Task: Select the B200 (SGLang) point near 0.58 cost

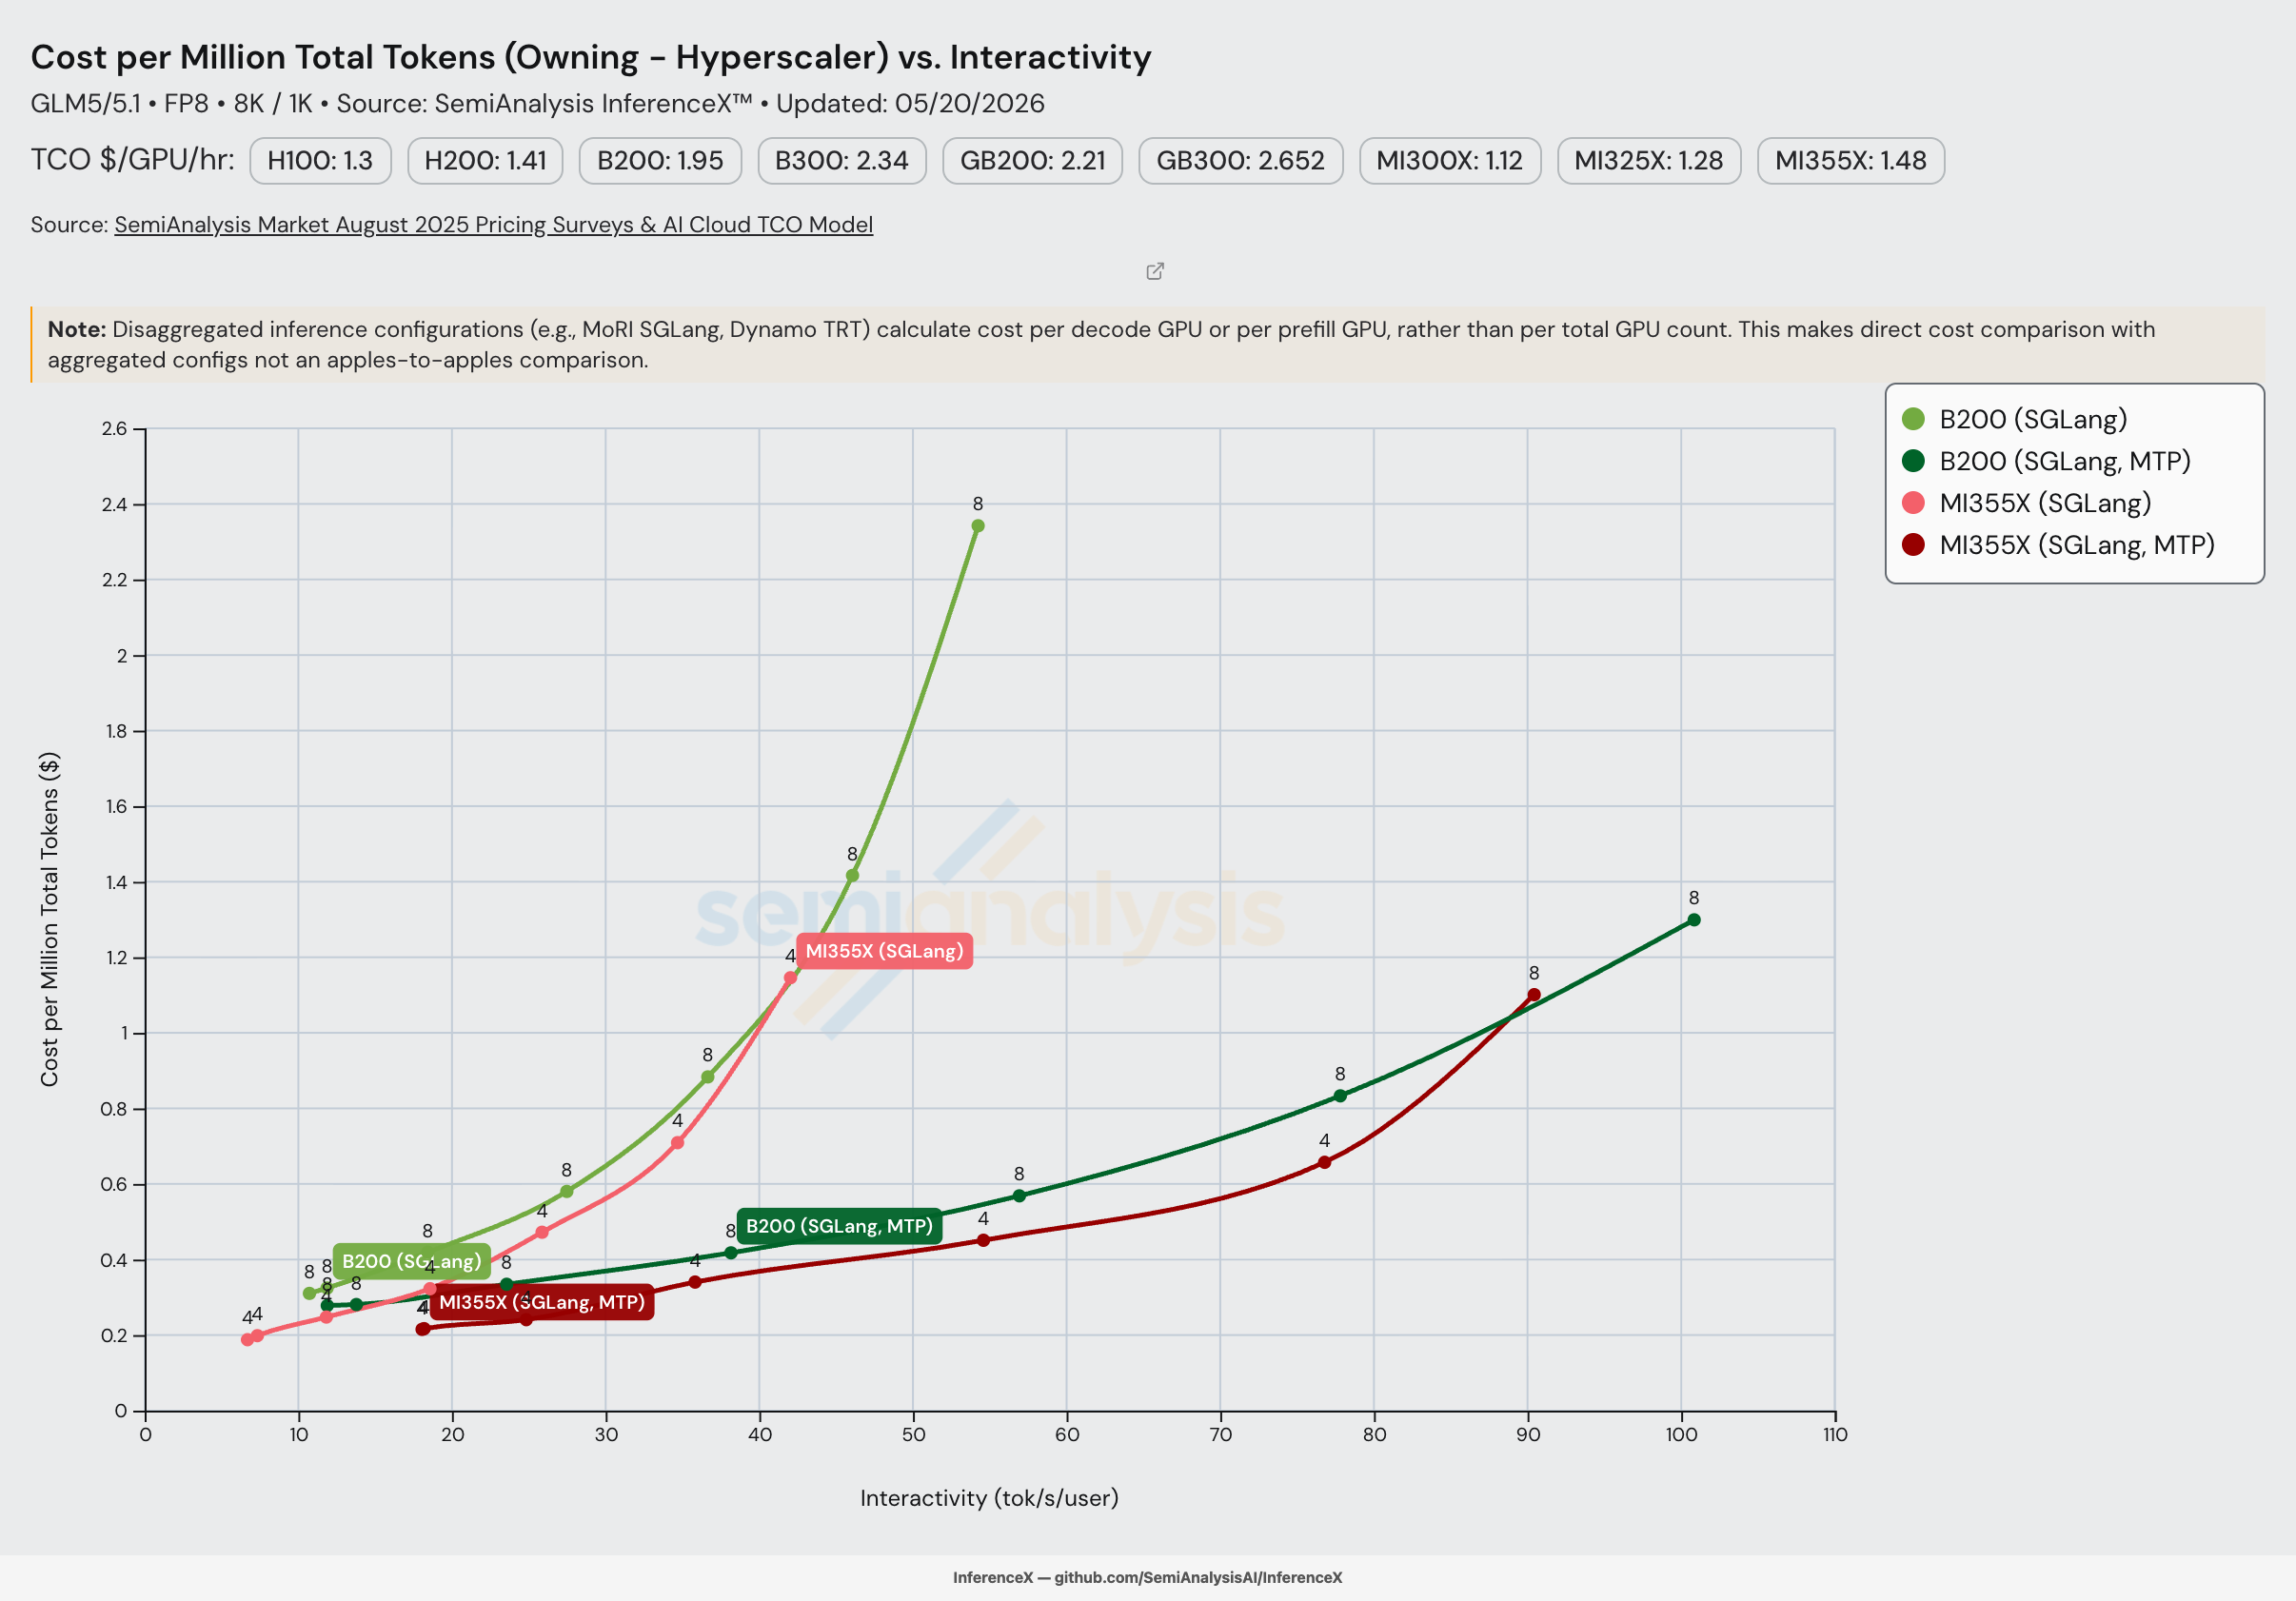Action: click(x=567, y=1191)
